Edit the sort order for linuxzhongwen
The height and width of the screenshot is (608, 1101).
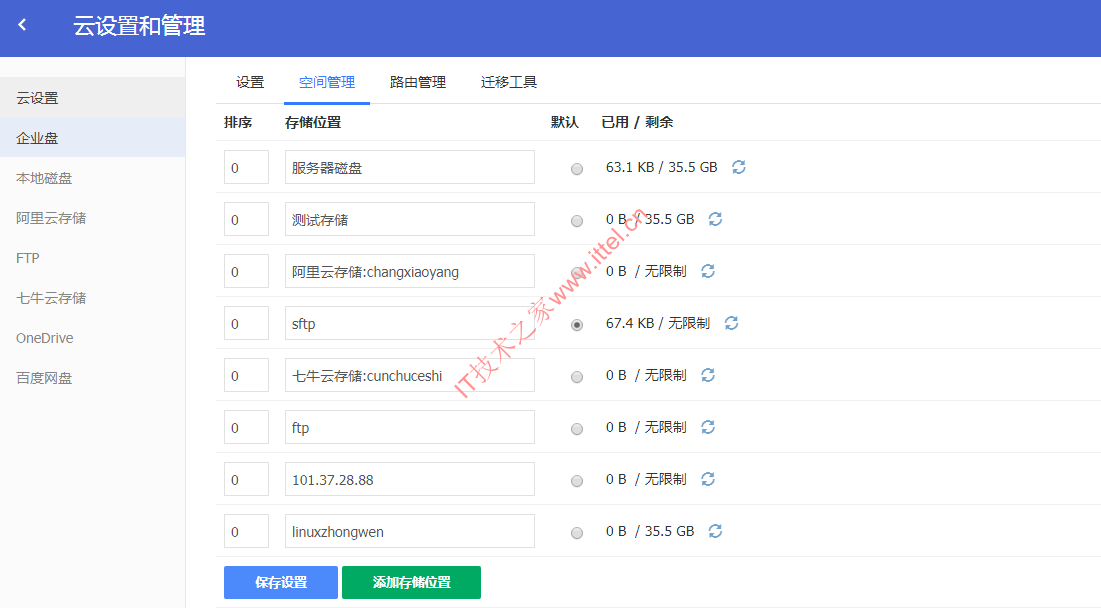(x=246, y=531)
